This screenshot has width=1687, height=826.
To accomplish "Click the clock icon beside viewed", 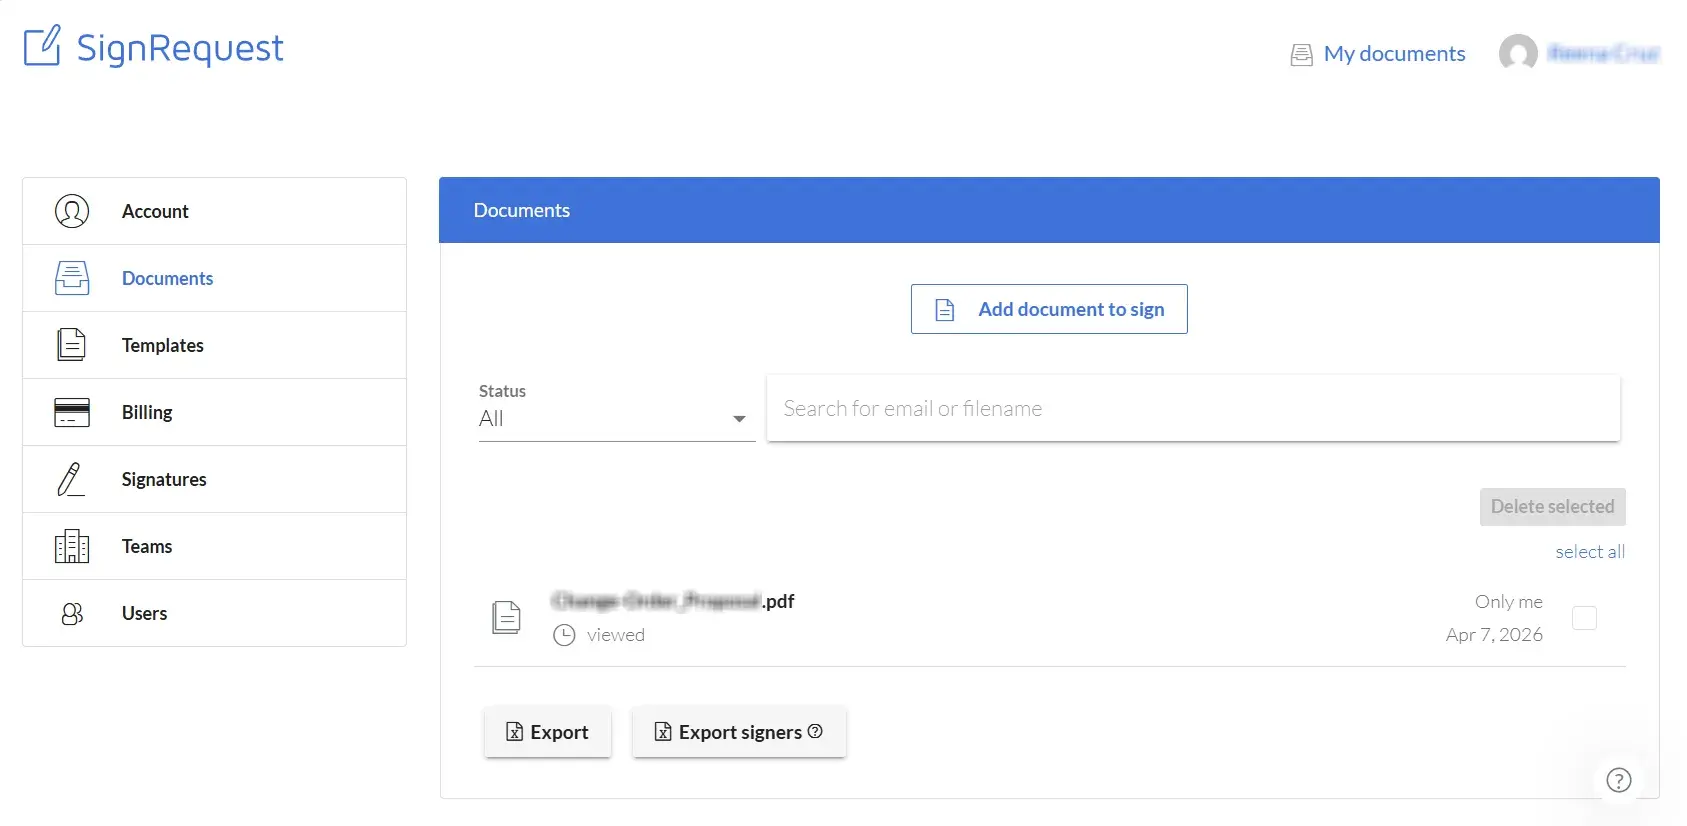I will click(x=564, y=635).
